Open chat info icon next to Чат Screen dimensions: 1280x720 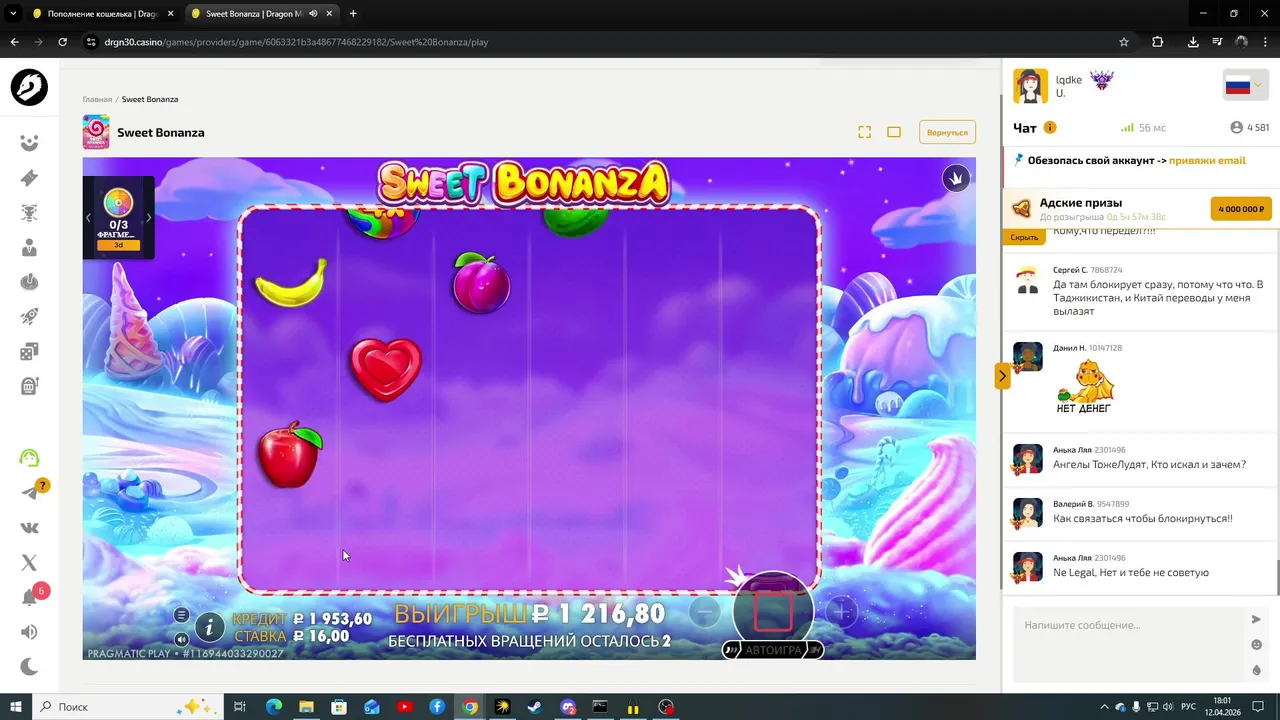point(1050,128)
